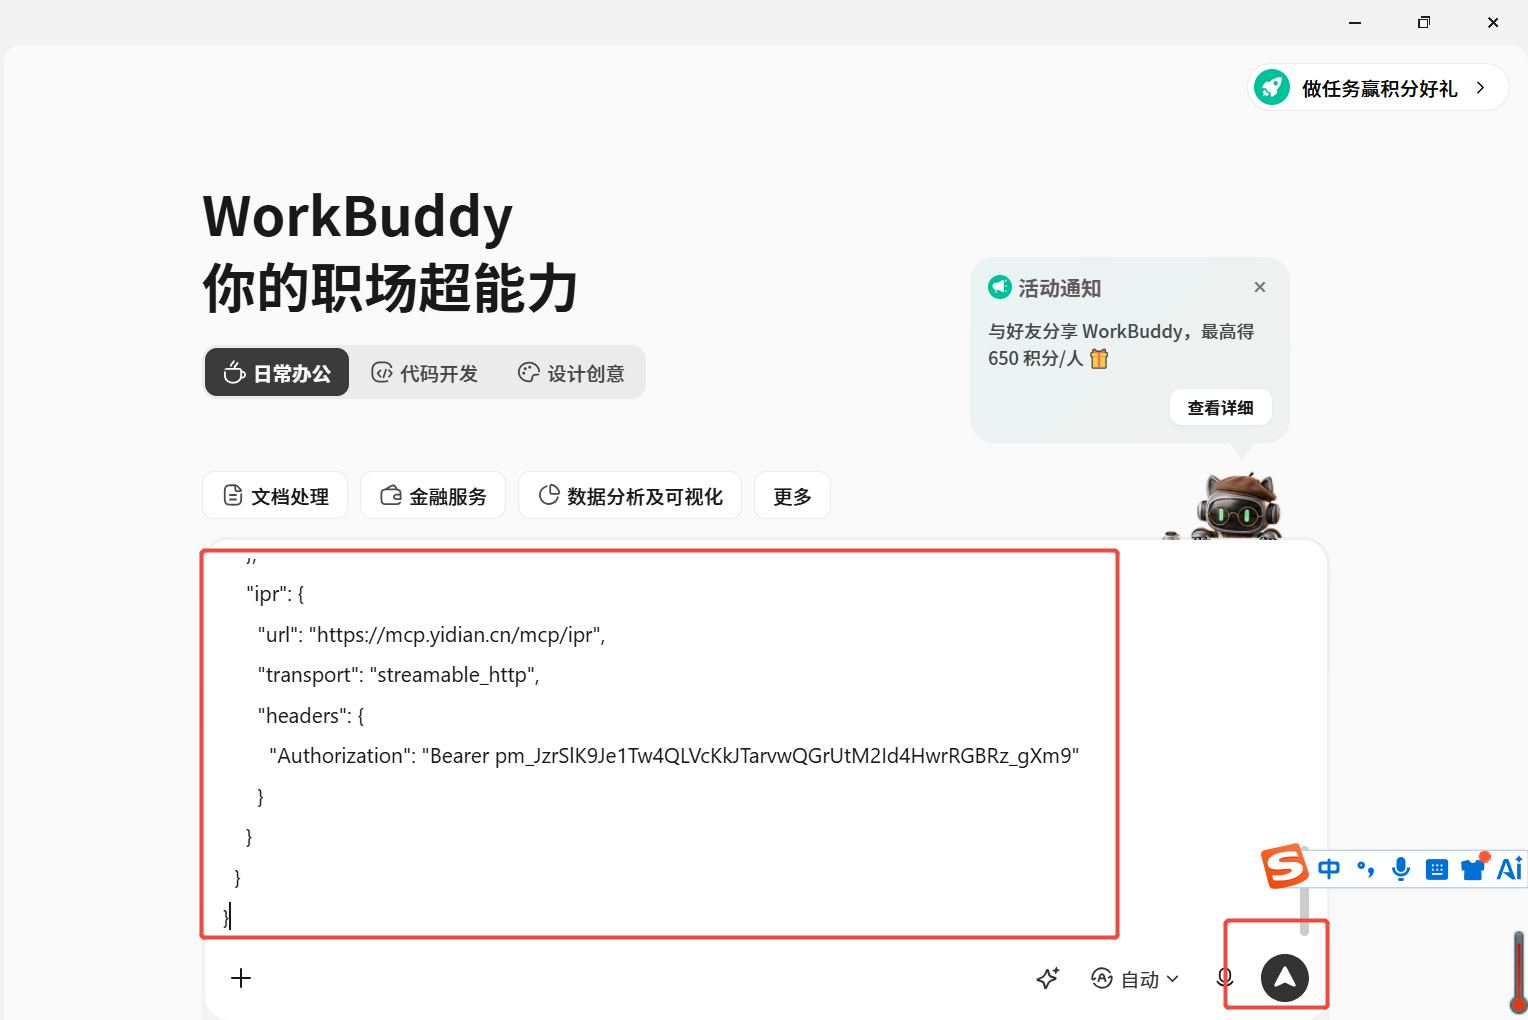The width and height of the screenshot is (1528, 1020).
Task: Click the 你的职场超能力 heading
Action: click(390, 289)
